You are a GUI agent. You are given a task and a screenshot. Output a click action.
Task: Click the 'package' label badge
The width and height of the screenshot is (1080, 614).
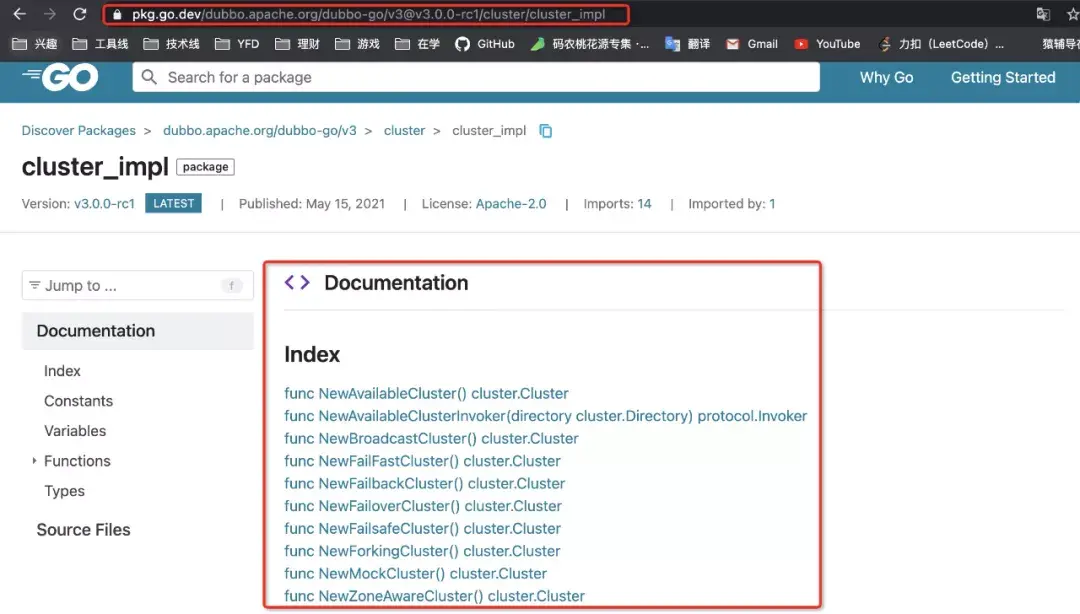[205, 167]
